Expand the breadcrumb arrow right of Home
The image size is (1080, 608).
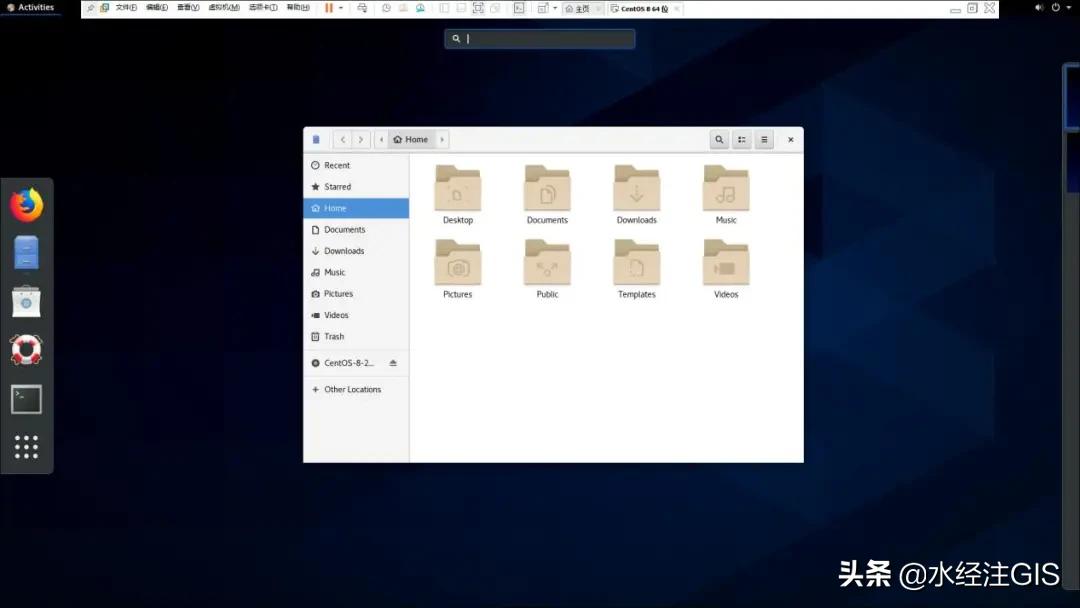[441, 139]
